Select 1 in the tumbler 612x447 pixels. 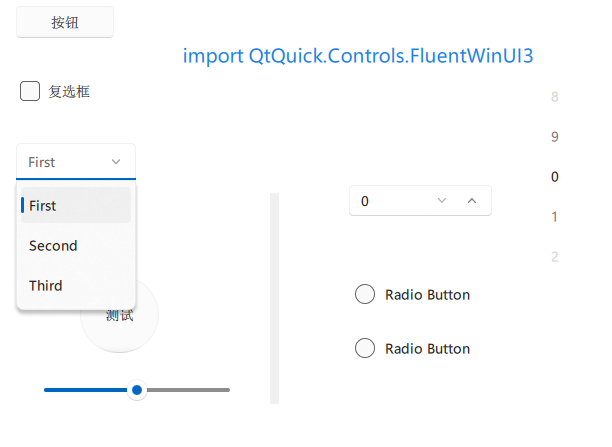[x=555, y=216]
